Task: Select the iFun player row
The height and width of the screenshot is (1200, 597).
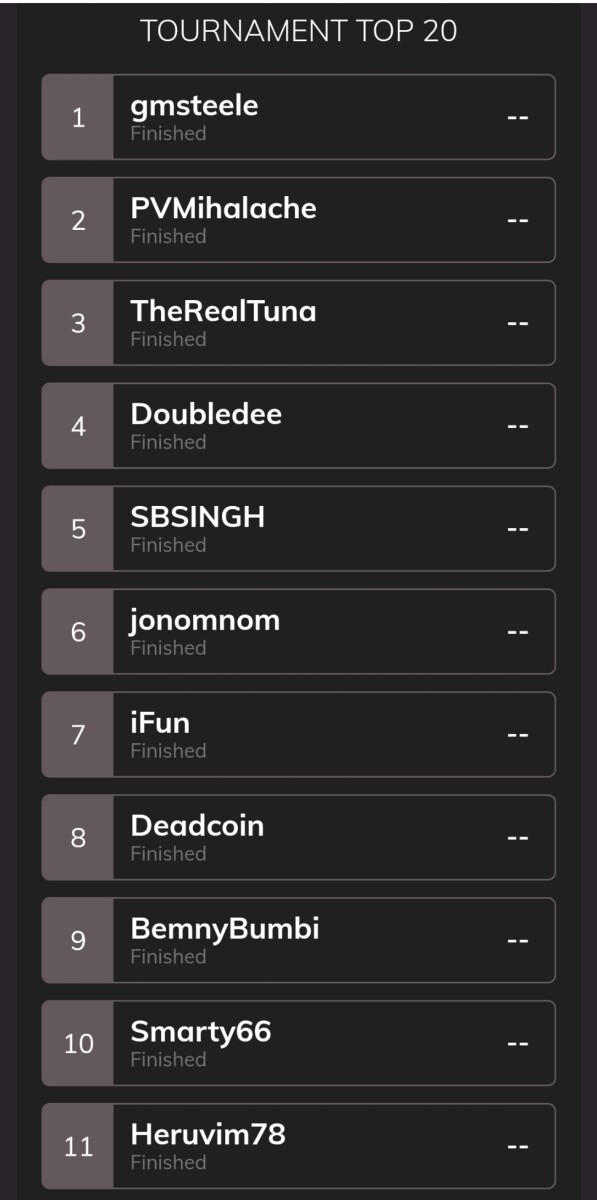Action: coord(298,735)
